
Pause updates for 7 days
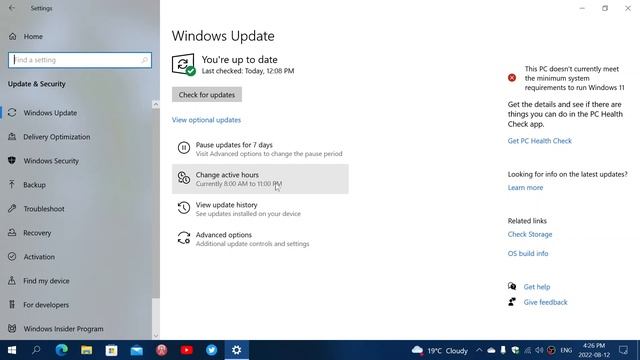(260, 149)
